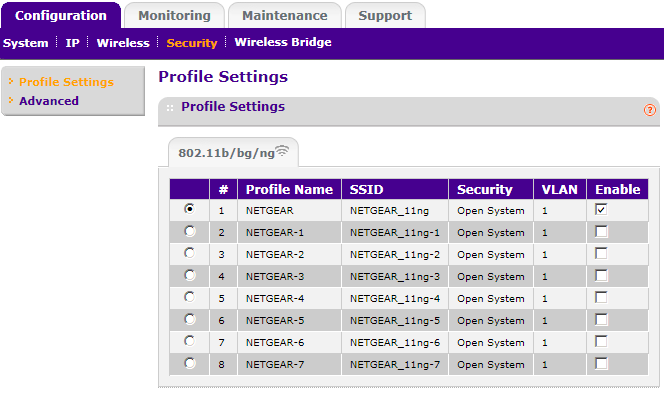Open the Wireless Bridge submenu
664x394 pixels.
283,42
